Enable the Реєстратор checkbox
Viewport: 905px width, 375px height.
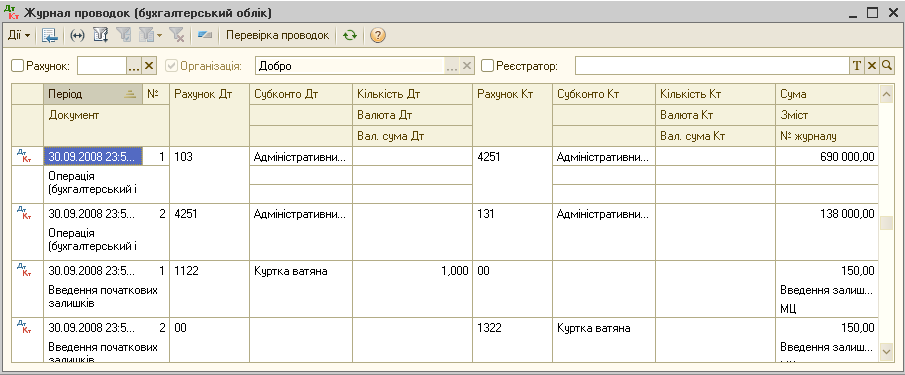tap(488, 66)
